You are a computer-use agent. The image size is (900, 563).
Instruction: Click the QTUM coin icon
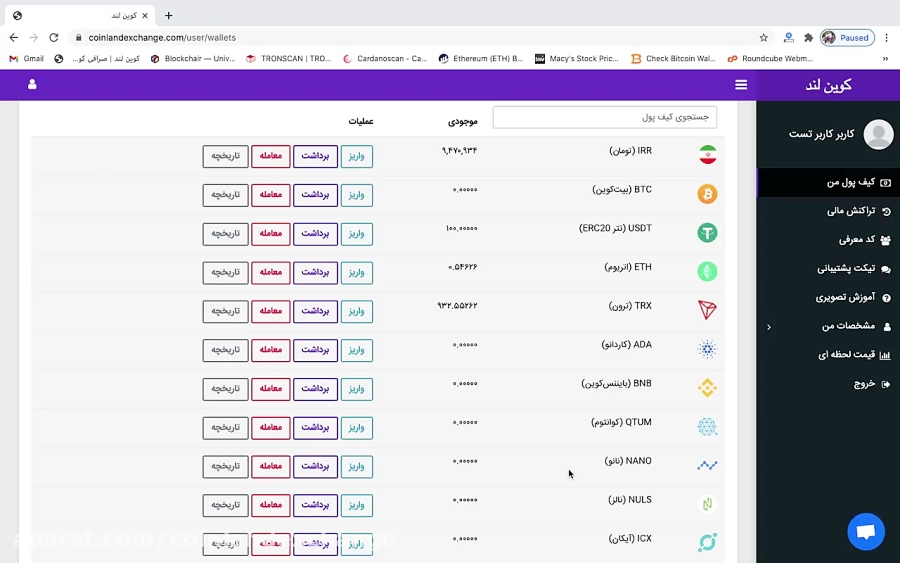pos(707,426)
